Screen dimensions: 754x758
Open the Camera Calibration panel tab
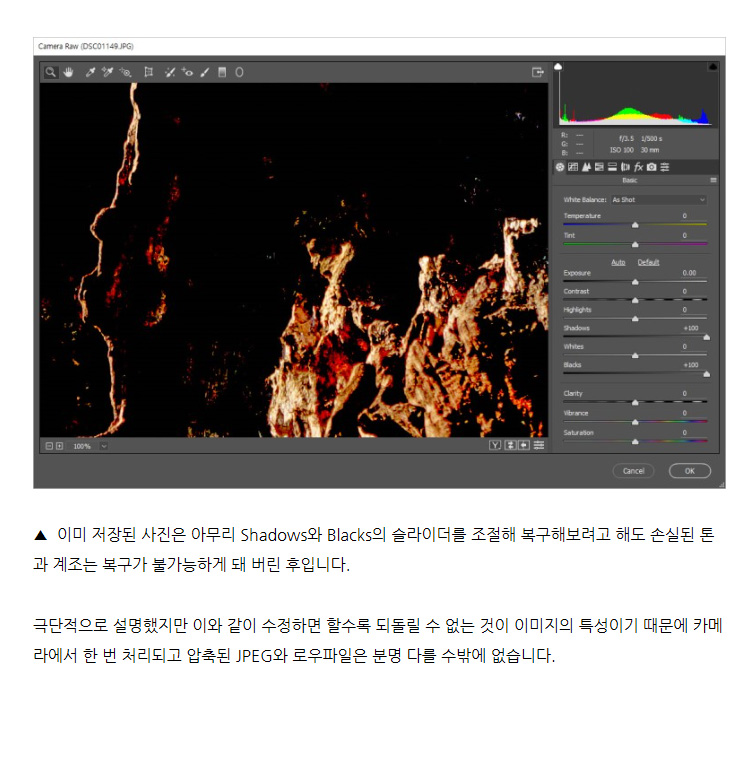[x=652, y=167]
